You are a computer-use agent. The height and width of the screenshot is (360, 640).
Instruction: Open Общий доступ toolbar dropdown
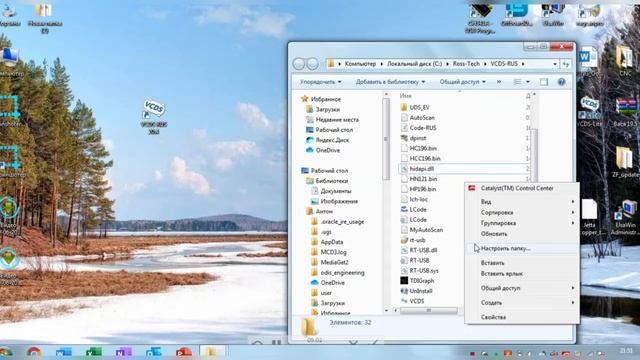click(x=462, y=82)
